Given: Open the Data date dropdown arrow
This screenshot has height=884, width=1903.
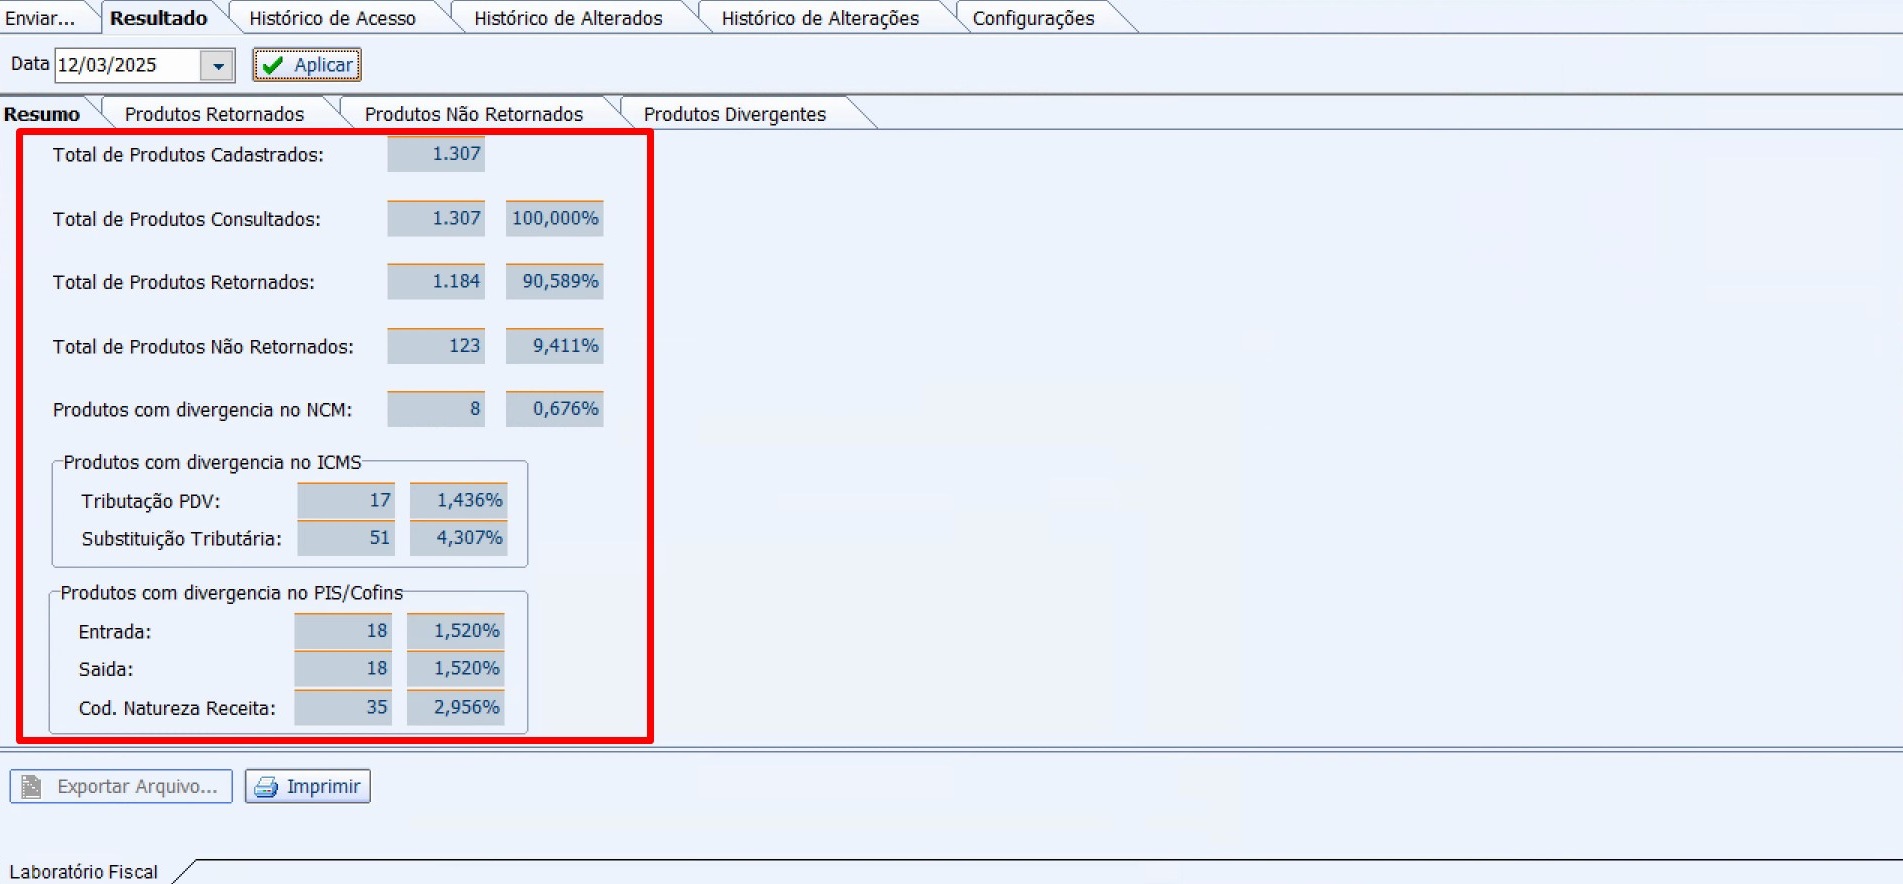Looking at the screenshot, I should [x=217, y=66].
